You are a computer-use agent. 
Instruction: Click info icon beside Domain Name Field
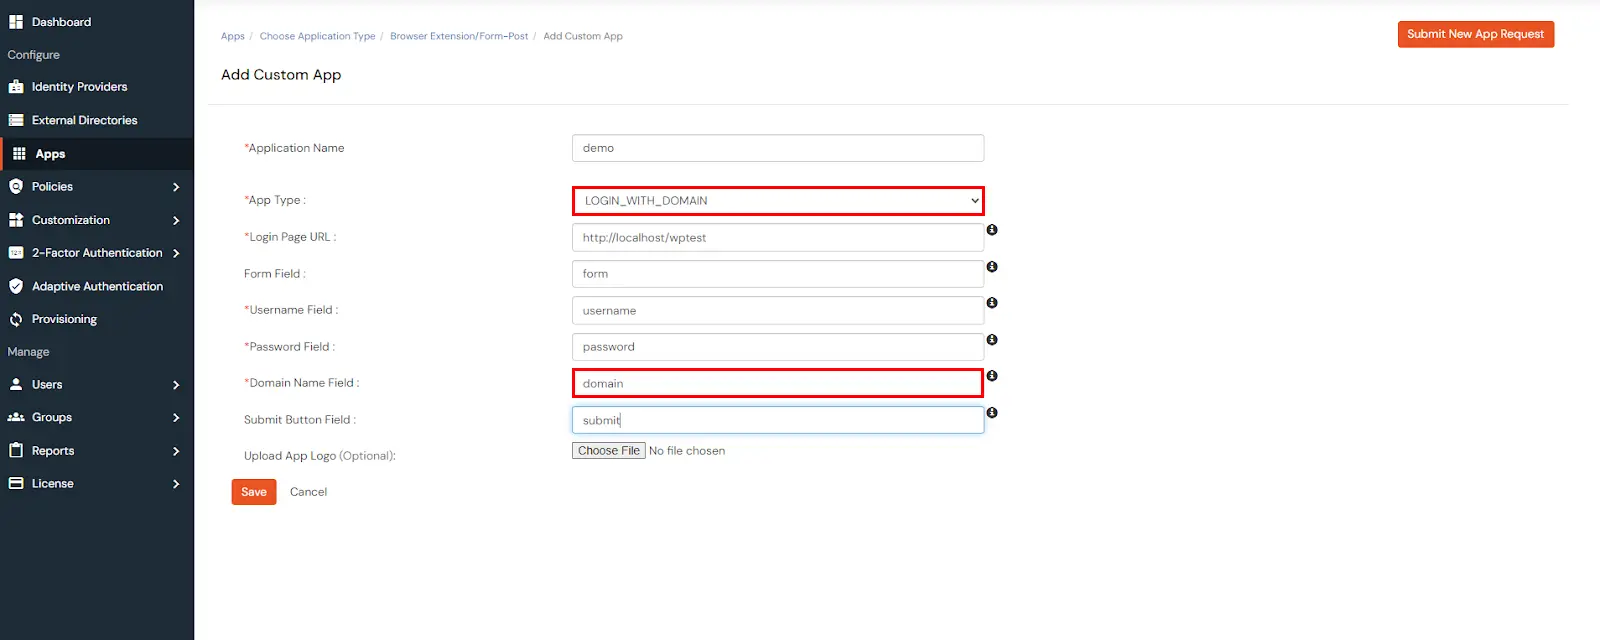(992, 376)
